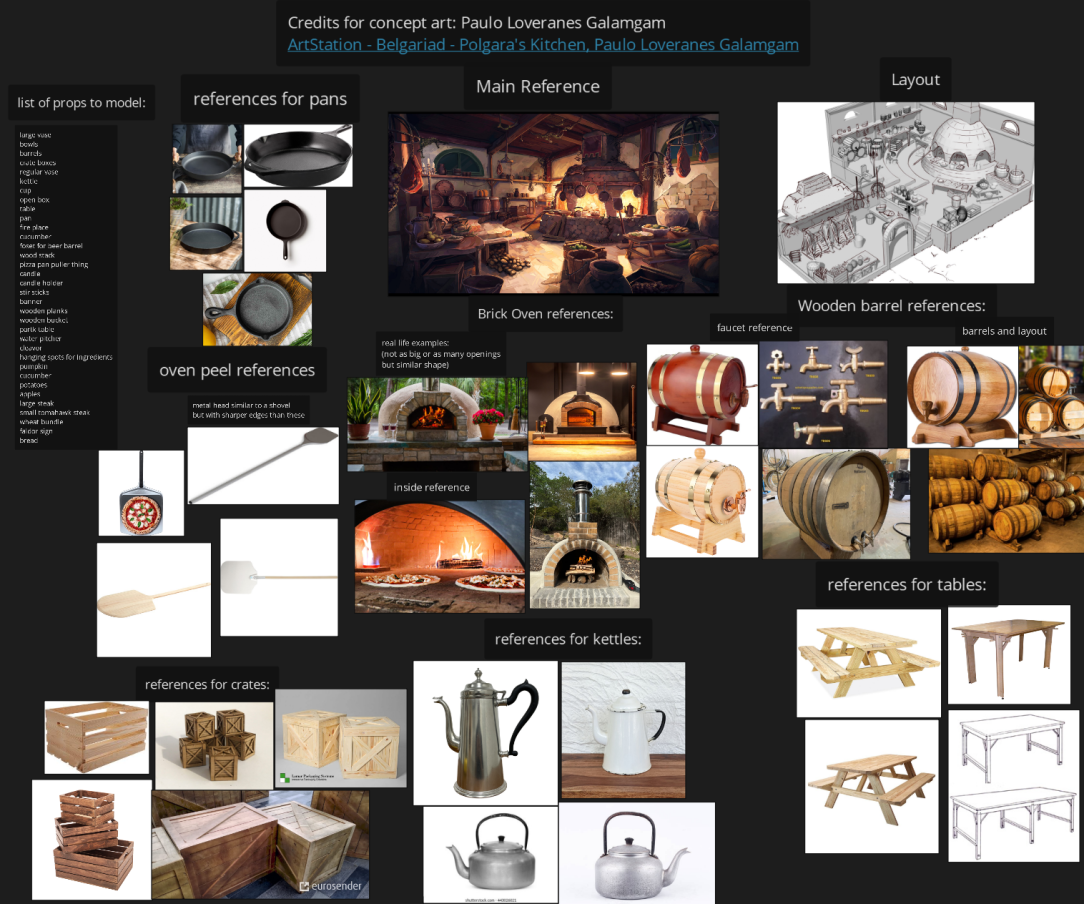Select the 'Main Reference' heading

(538, 86)
